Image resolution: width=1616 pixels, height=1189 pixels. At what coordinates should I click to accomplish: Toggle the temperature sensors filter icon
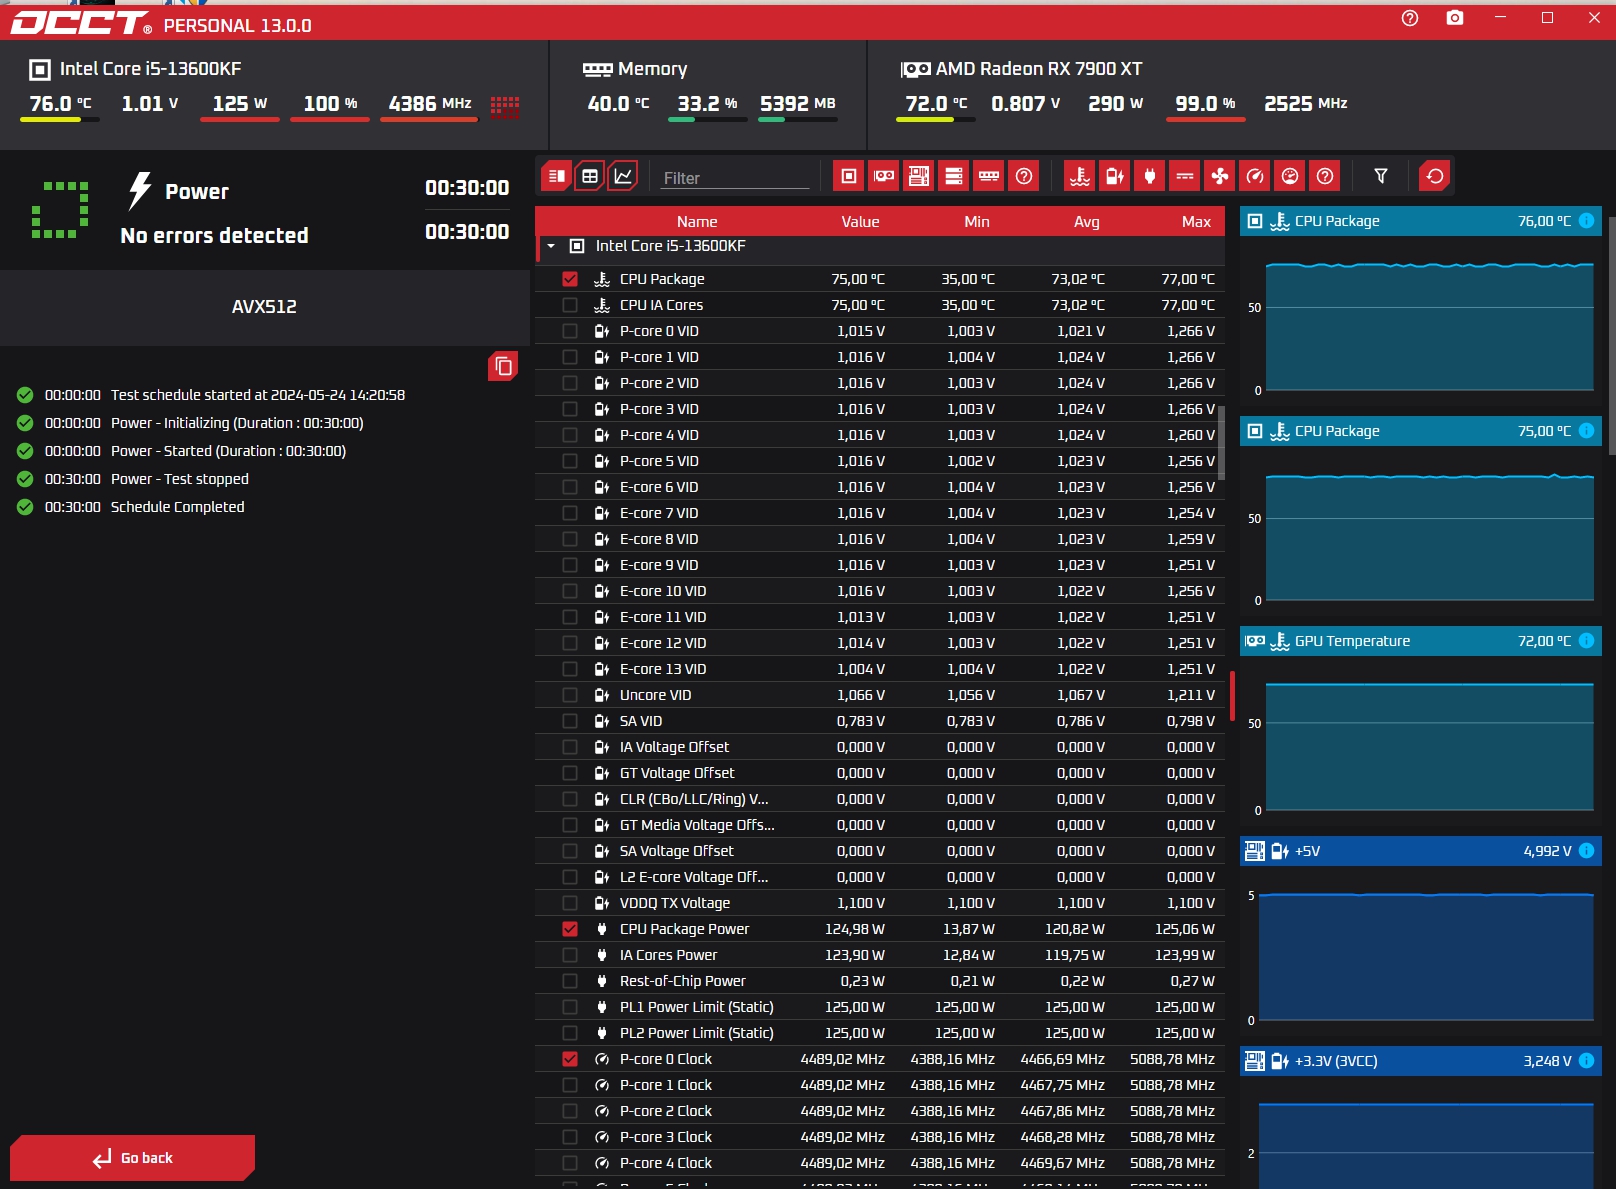tap(1080, 176)
